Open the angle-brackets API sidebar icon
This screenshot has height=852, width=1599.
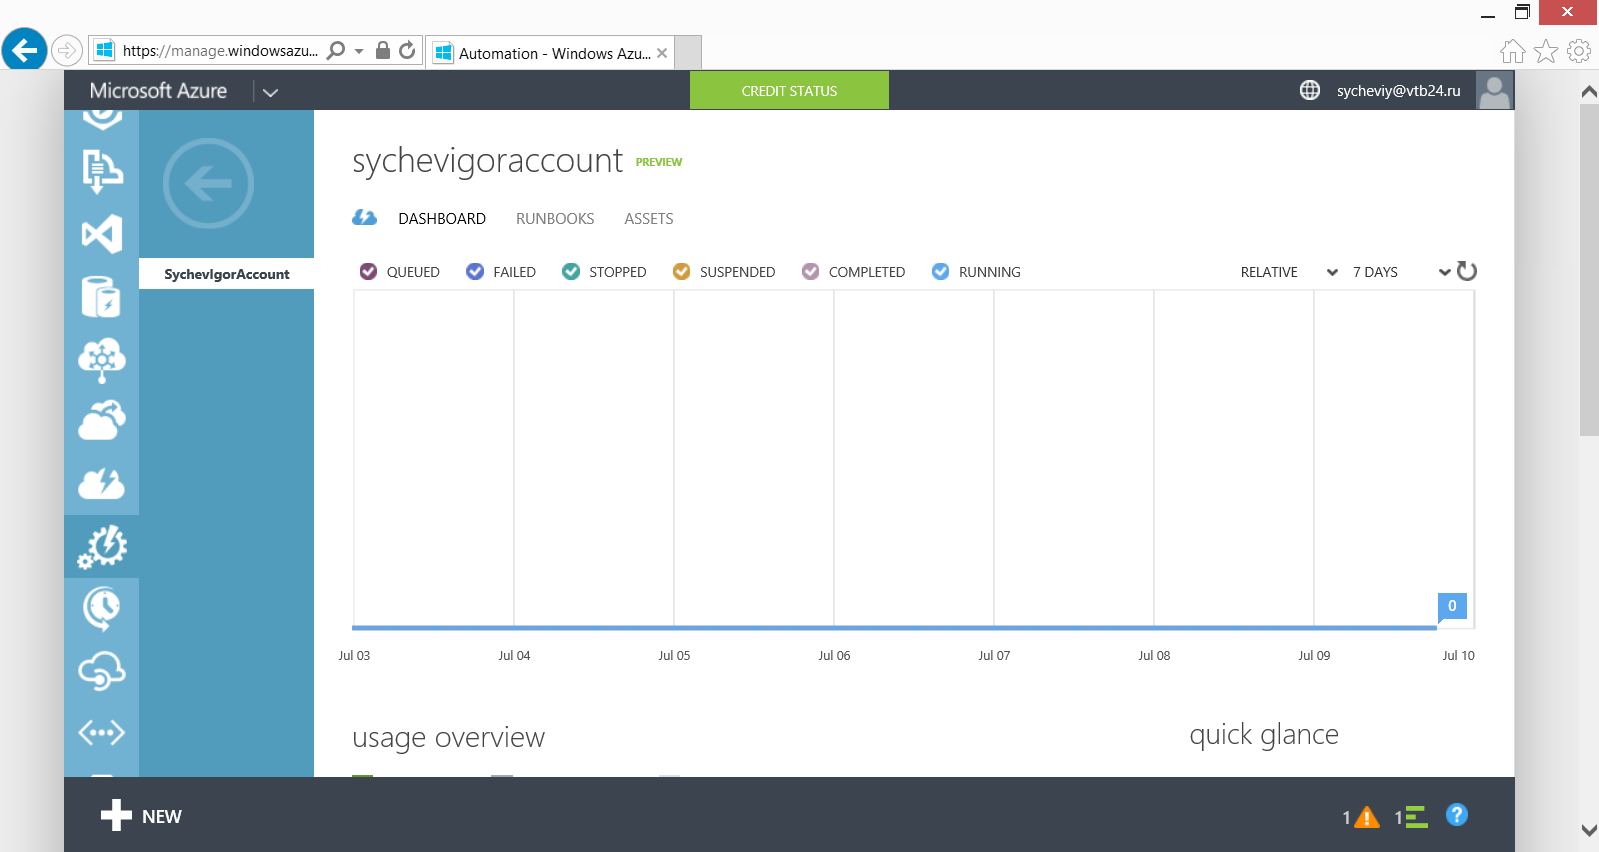tap(102, 733)
